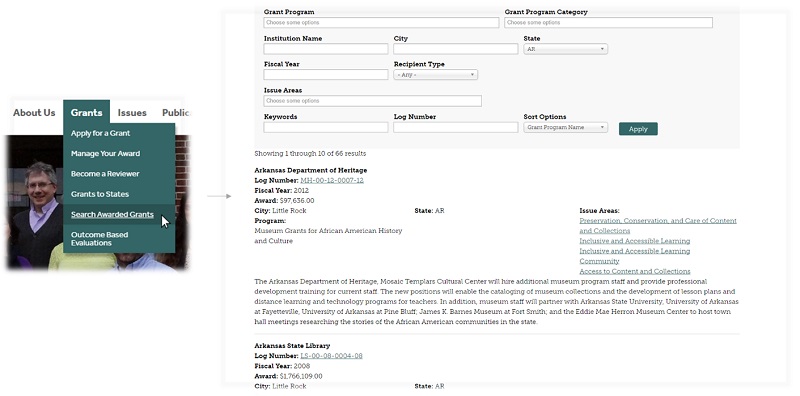Click the $1,766,109.00 award amount
This screenshot has height=396, width=800.
click(301, 376)
